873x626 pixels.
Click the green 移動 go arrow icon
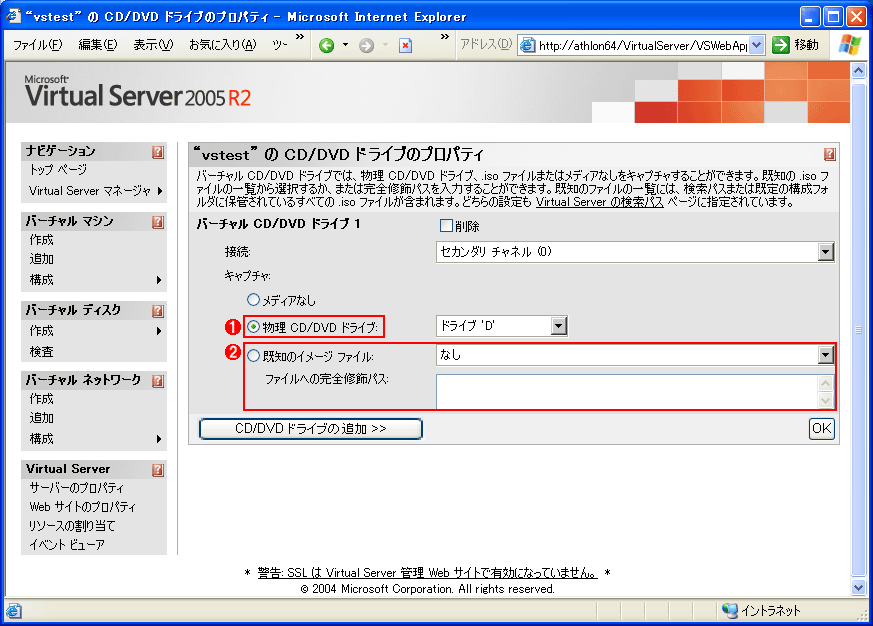(x=781, y=45)
